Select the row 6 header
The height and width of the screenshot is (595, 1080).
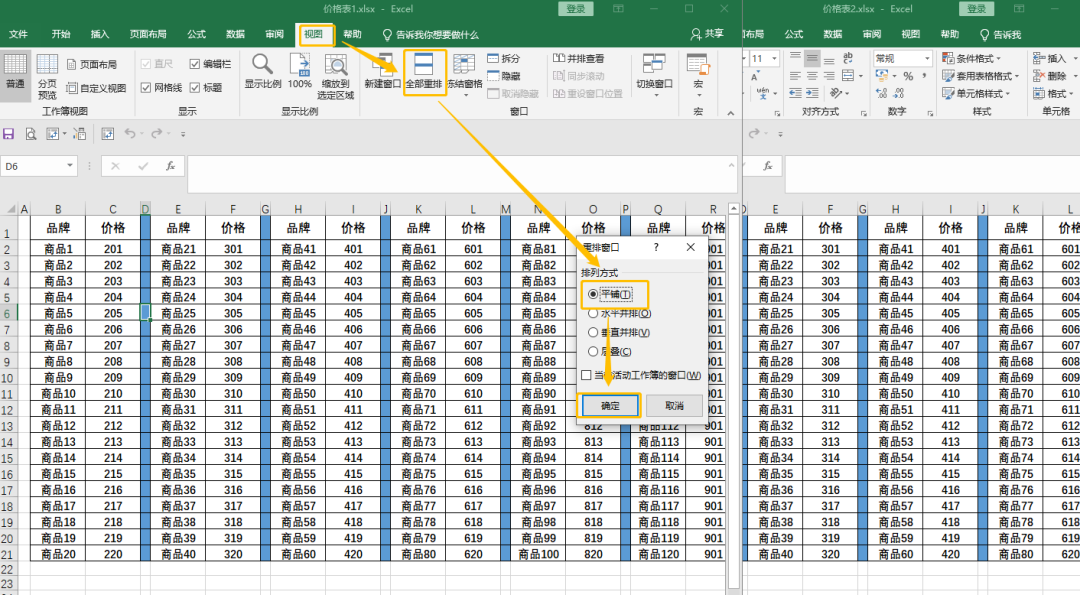[8, 313]
